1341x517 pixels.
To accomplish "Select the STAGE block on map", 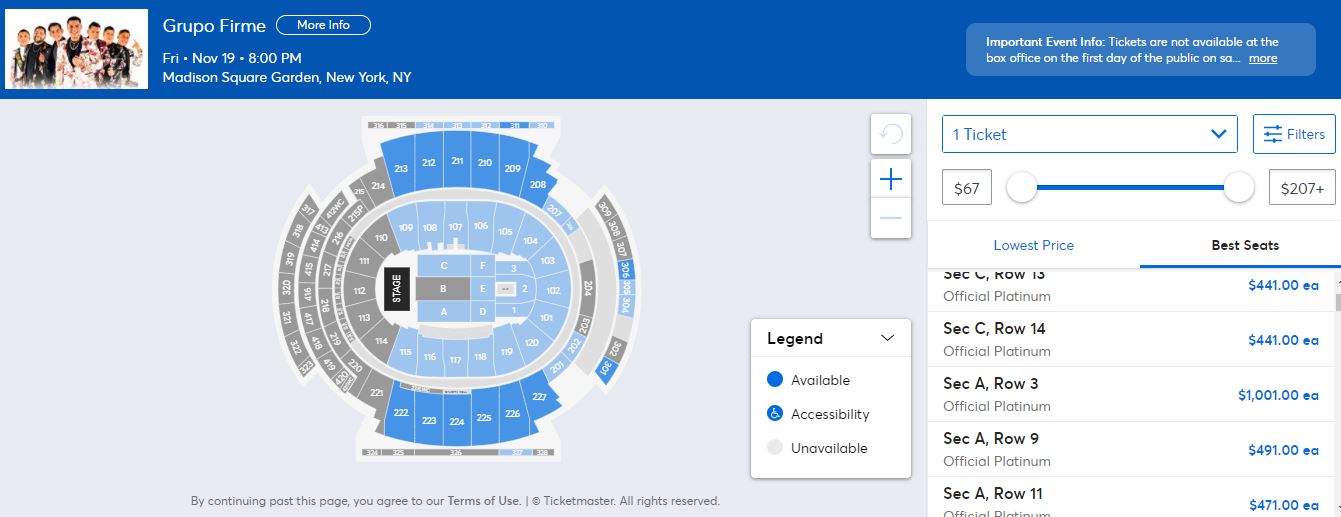I will click(397, 288).
